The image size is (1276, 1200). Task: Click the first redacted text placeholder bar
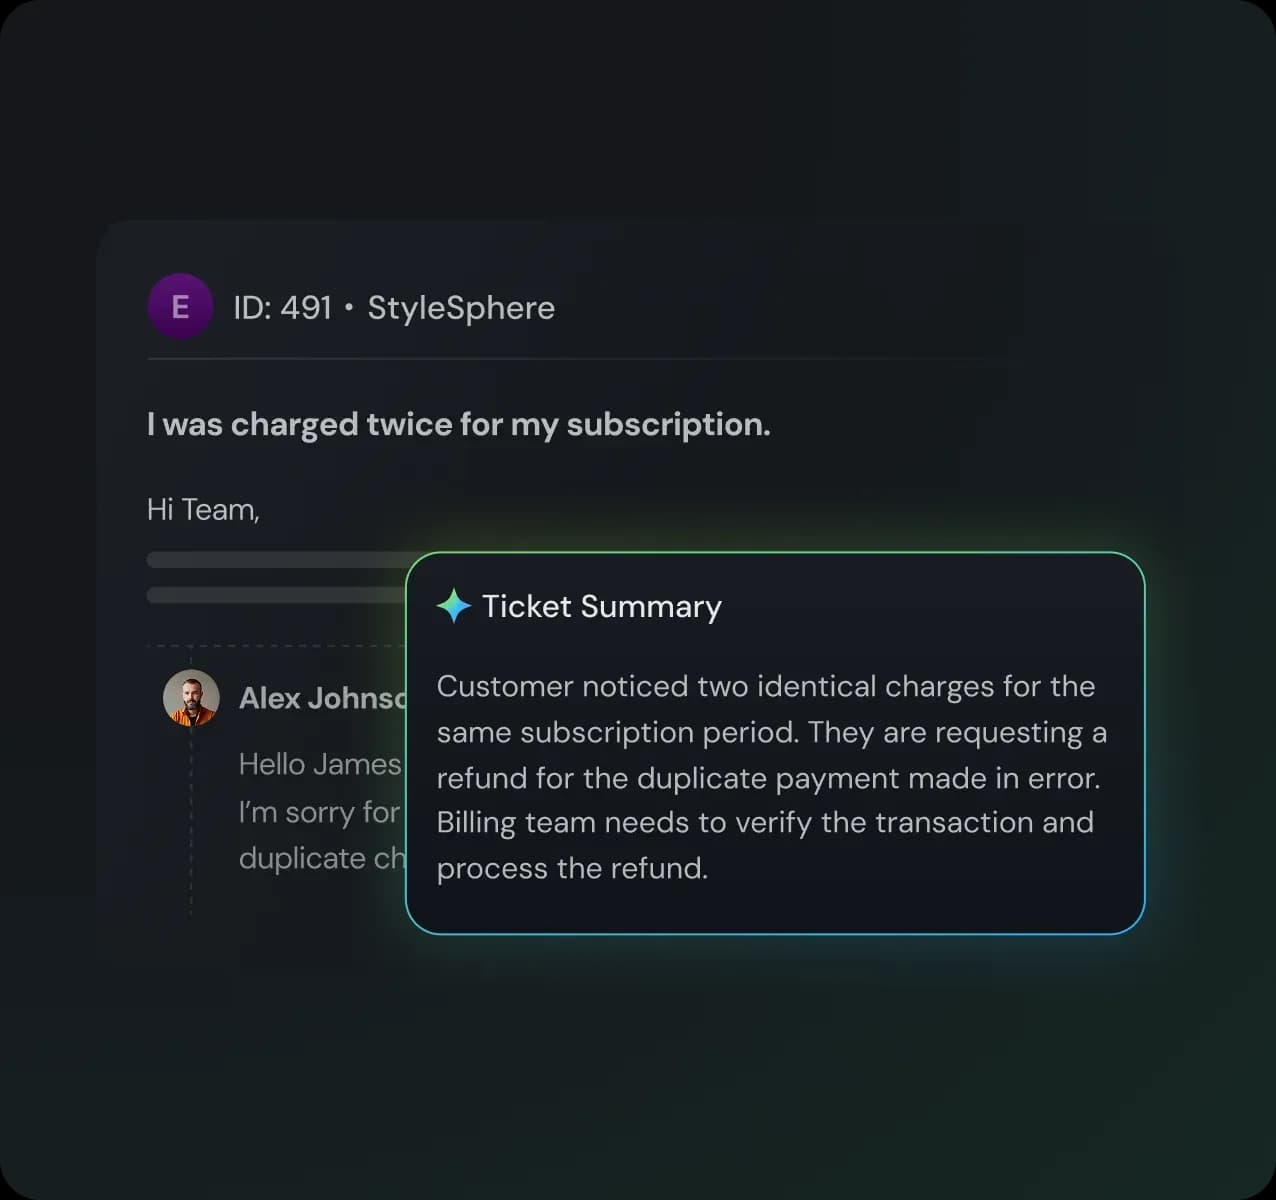pyautogui.click(x=280, y=559)
